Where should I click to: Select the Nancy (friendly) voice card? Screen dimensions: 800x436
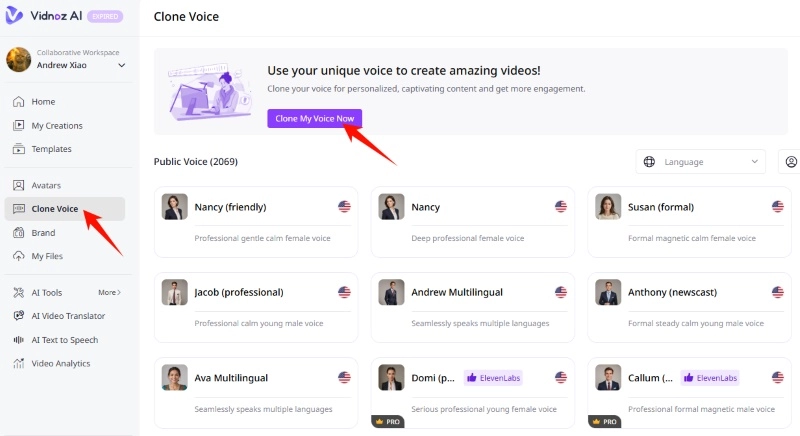click(x=256, y=222)
